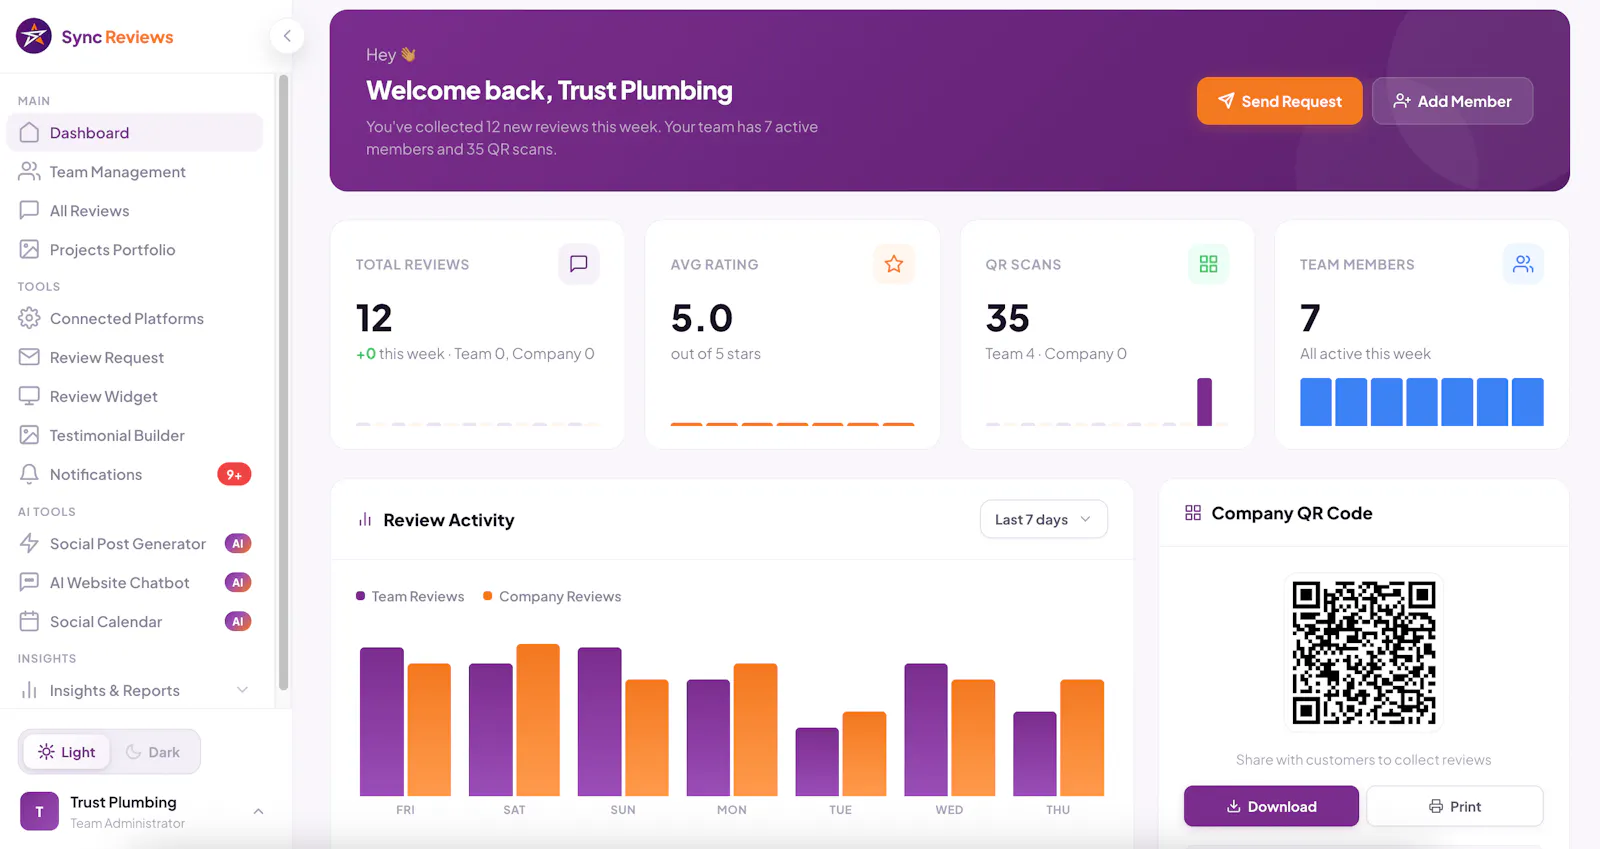
Task: Open AI Website Chatbot
Action: [135, 582]
